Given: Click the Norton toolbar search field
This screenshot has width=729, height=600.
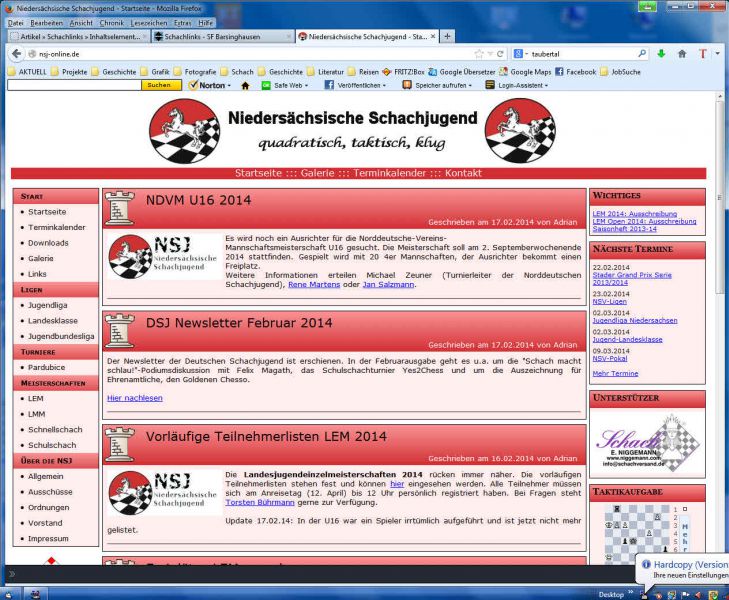Looking at the screenshot, I should pyautogui.click(x=74, y=85).
